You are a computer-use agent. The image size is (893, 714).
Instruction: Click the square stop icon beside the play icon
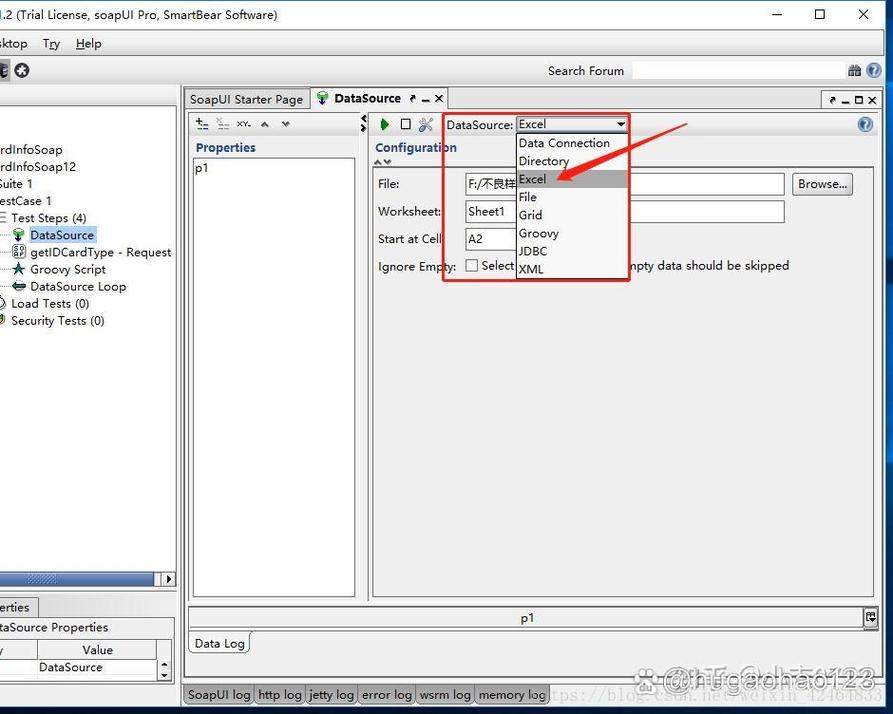(x=405, y=124)
